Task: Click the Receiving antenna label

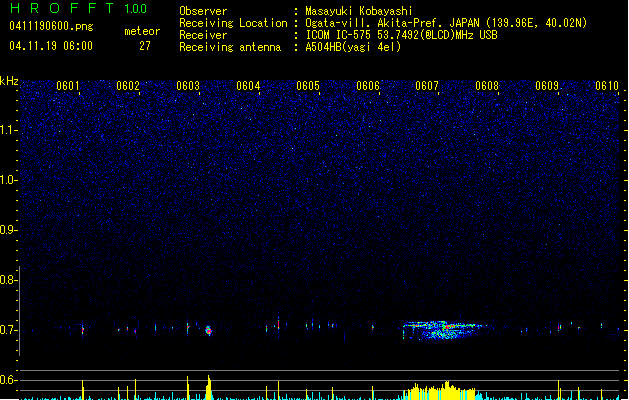Action: (230, 47)
